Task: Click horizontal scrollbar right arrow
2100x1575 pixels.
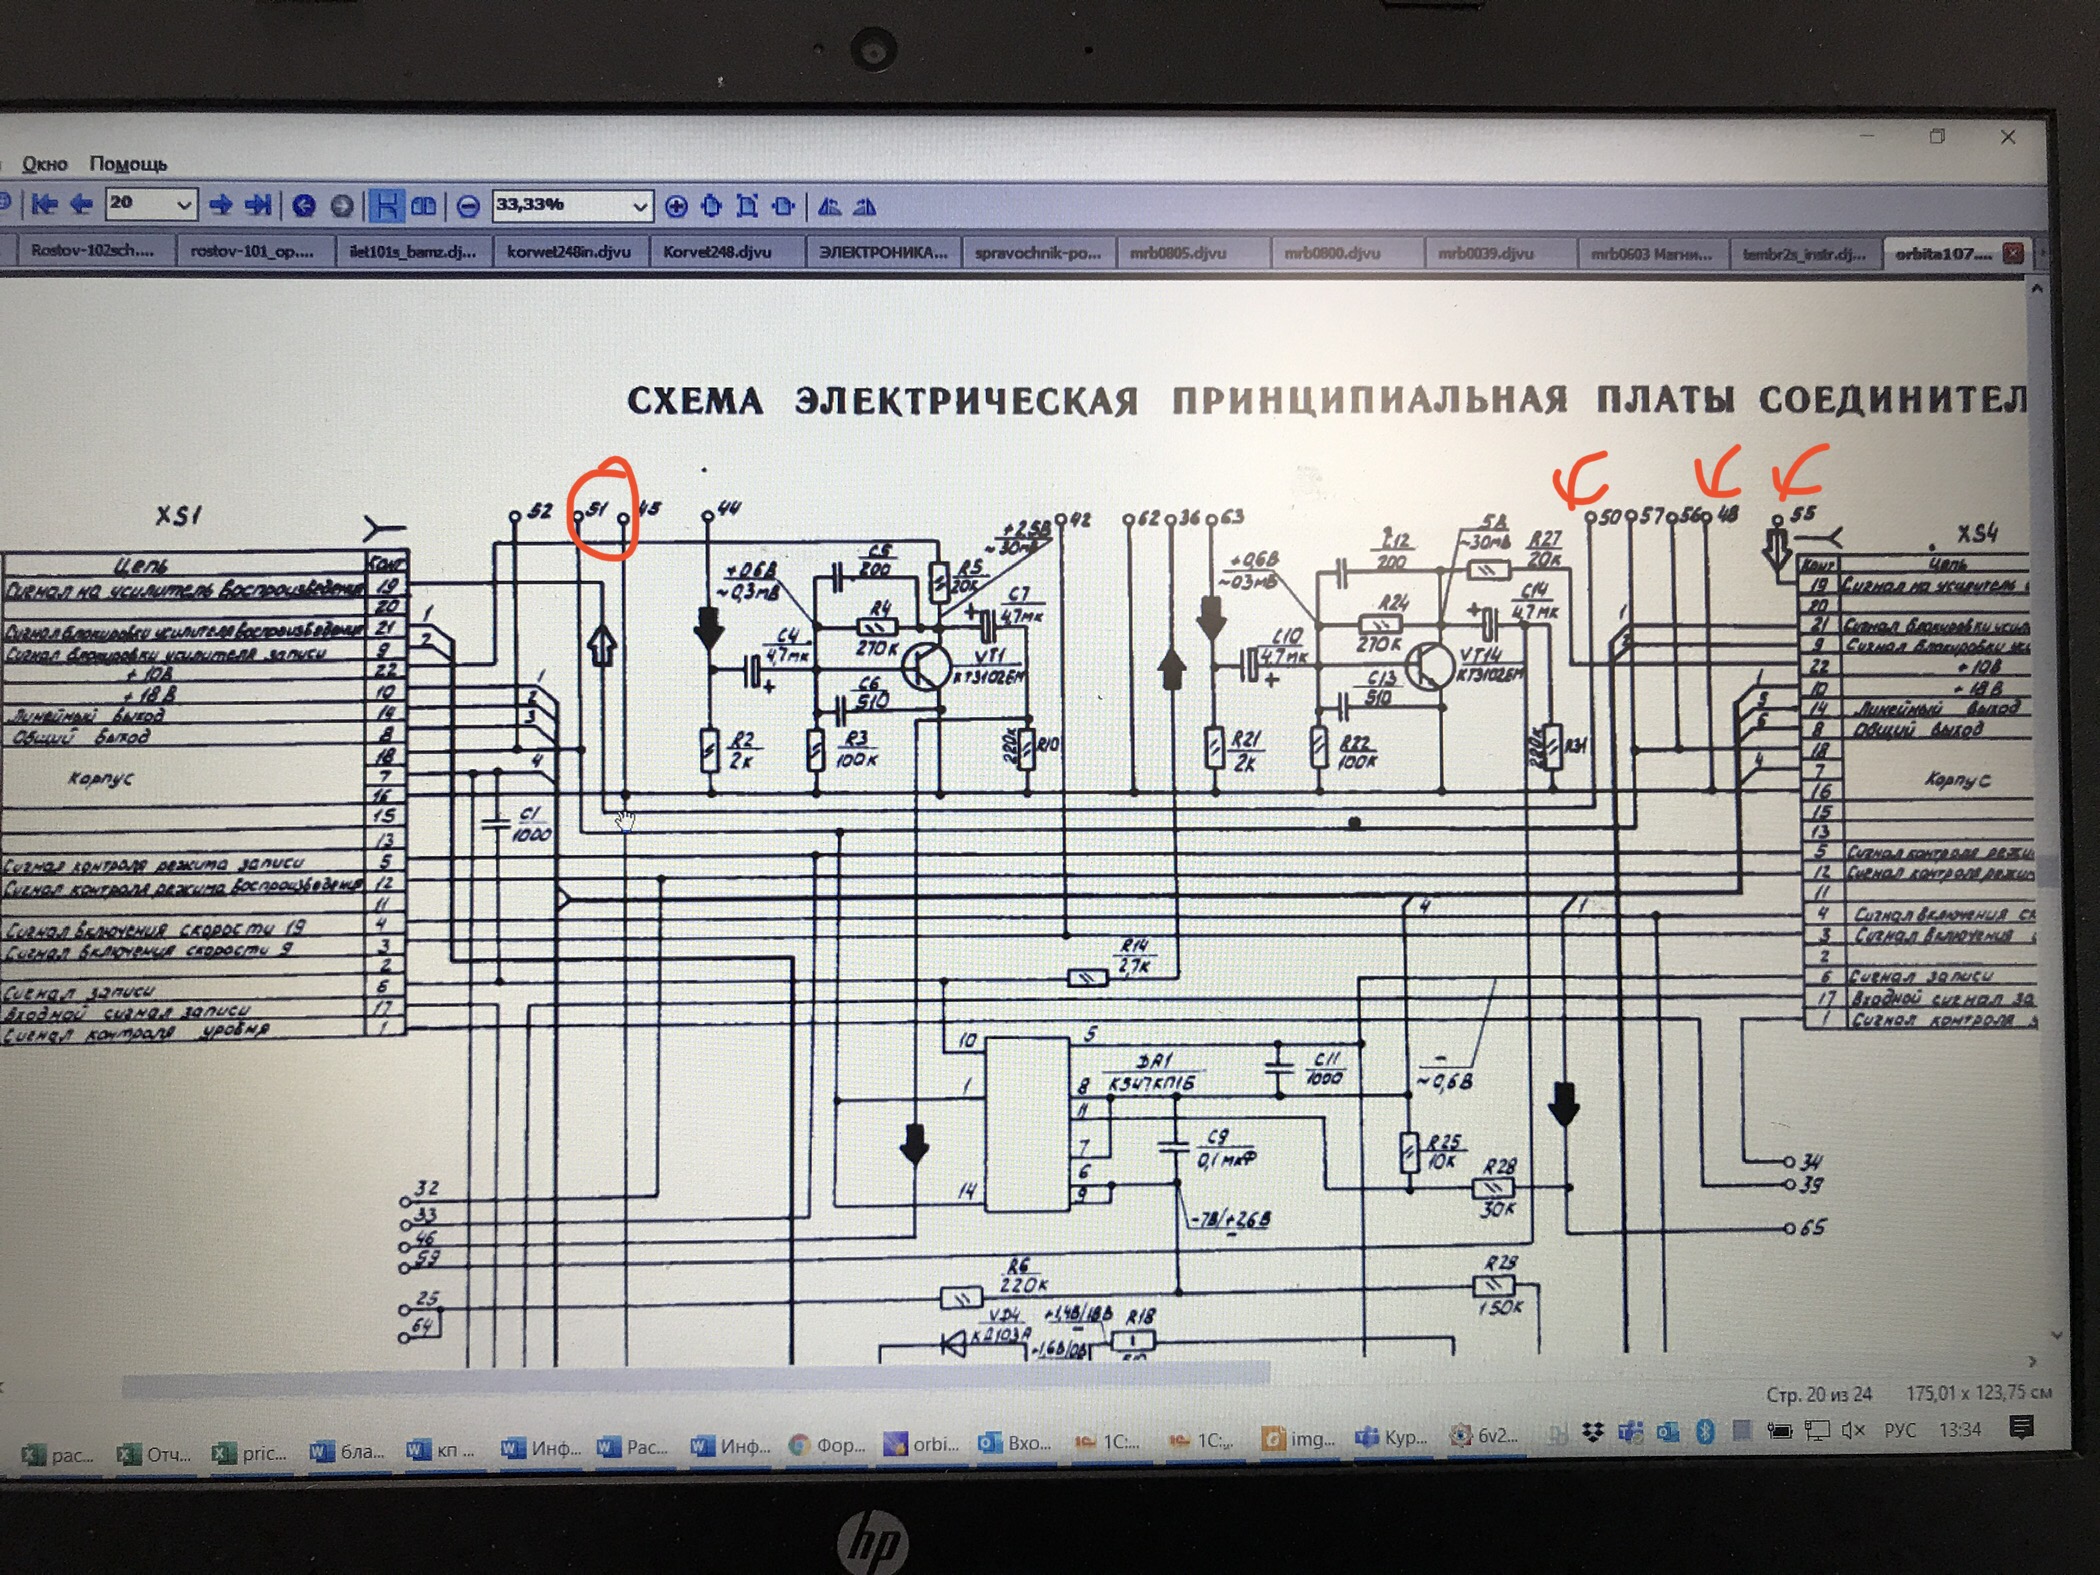Action: [x=2032, y=1361]
